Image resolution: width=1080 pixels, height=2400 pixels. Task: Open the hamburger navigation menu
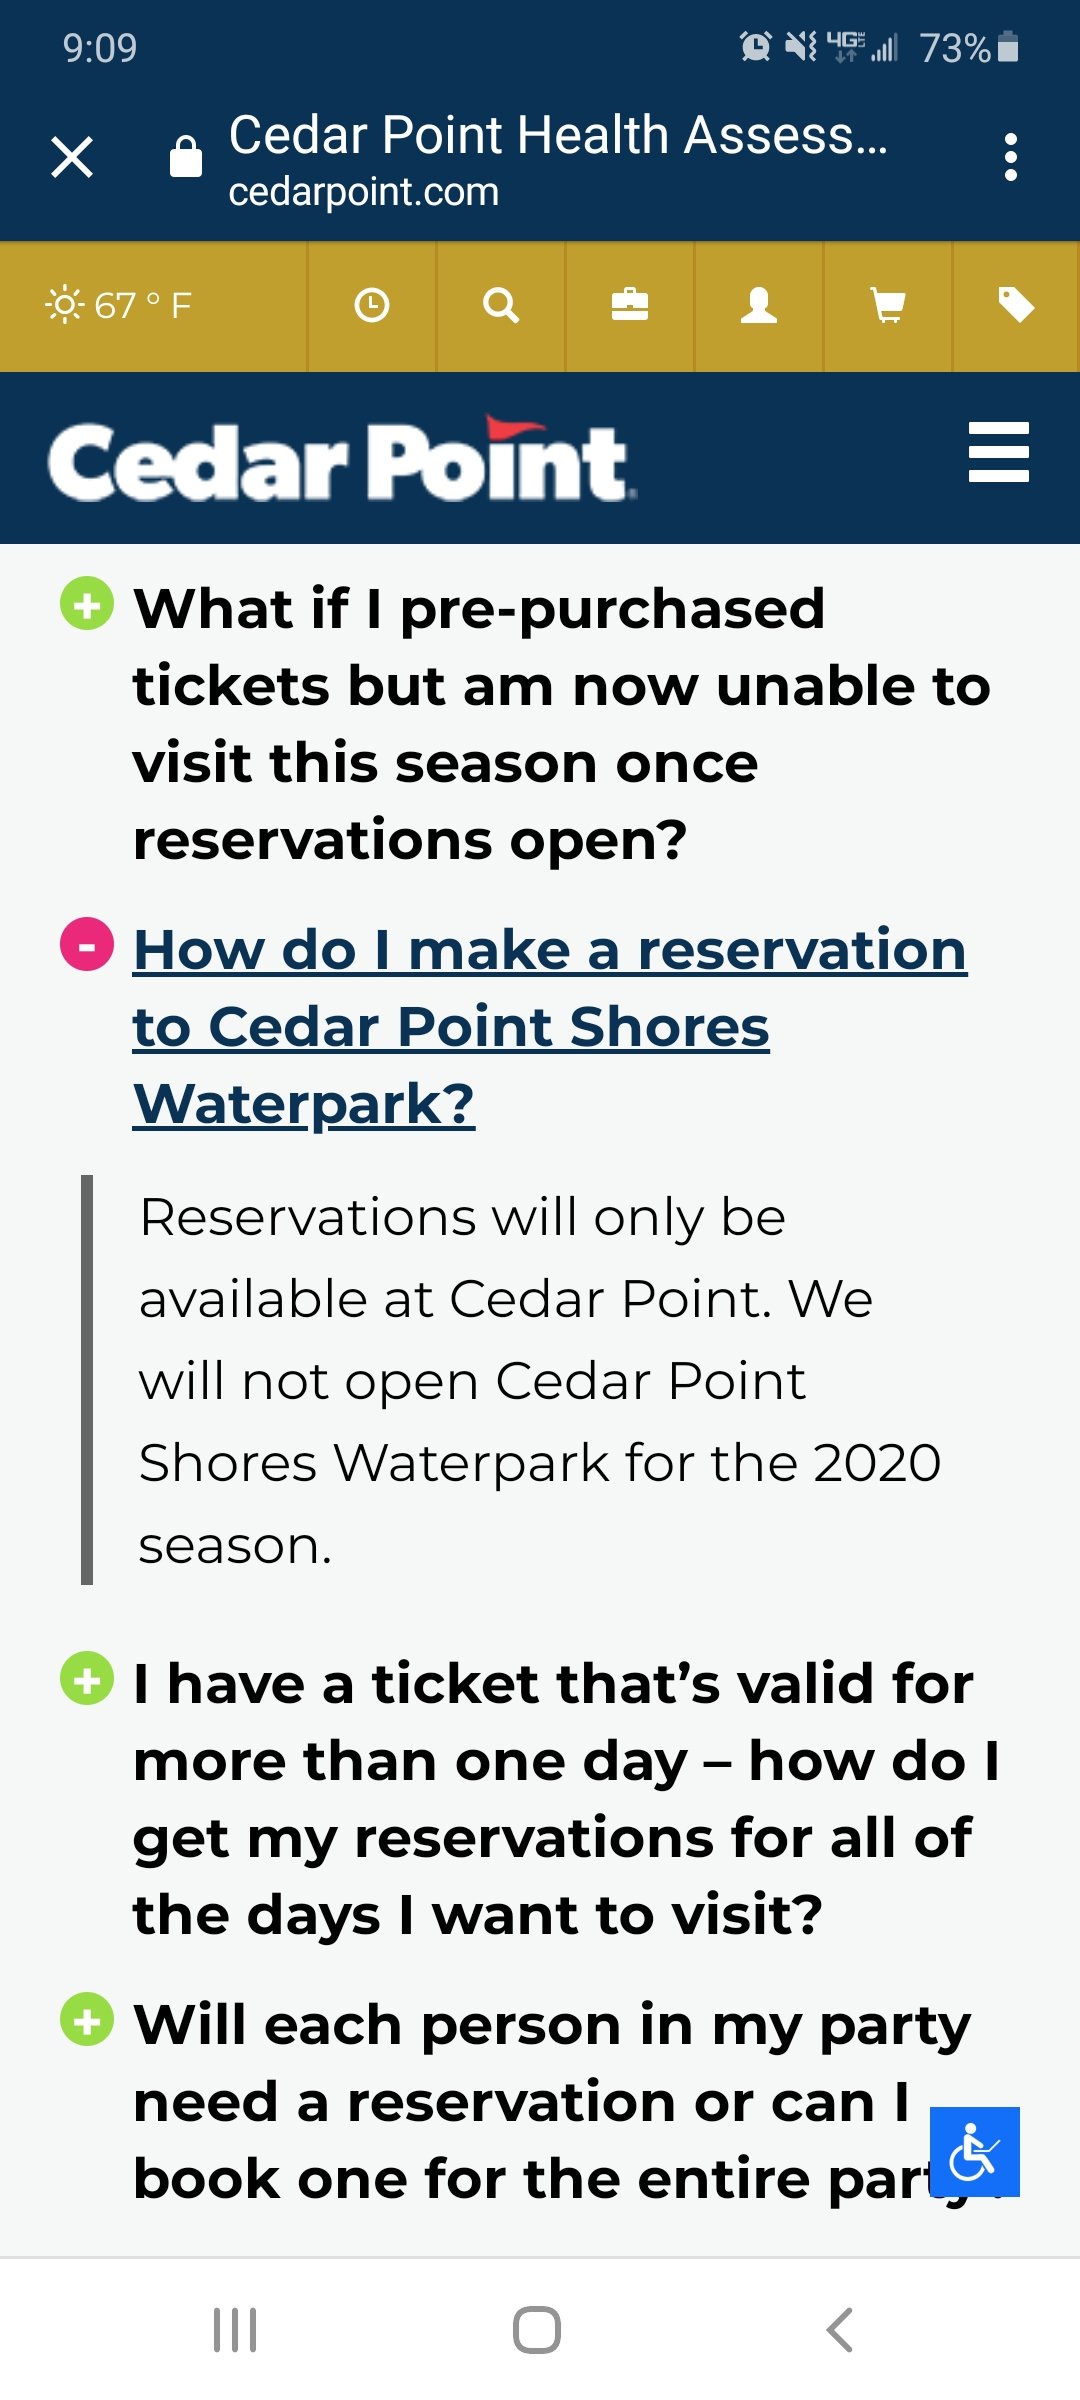pos(999,452)
